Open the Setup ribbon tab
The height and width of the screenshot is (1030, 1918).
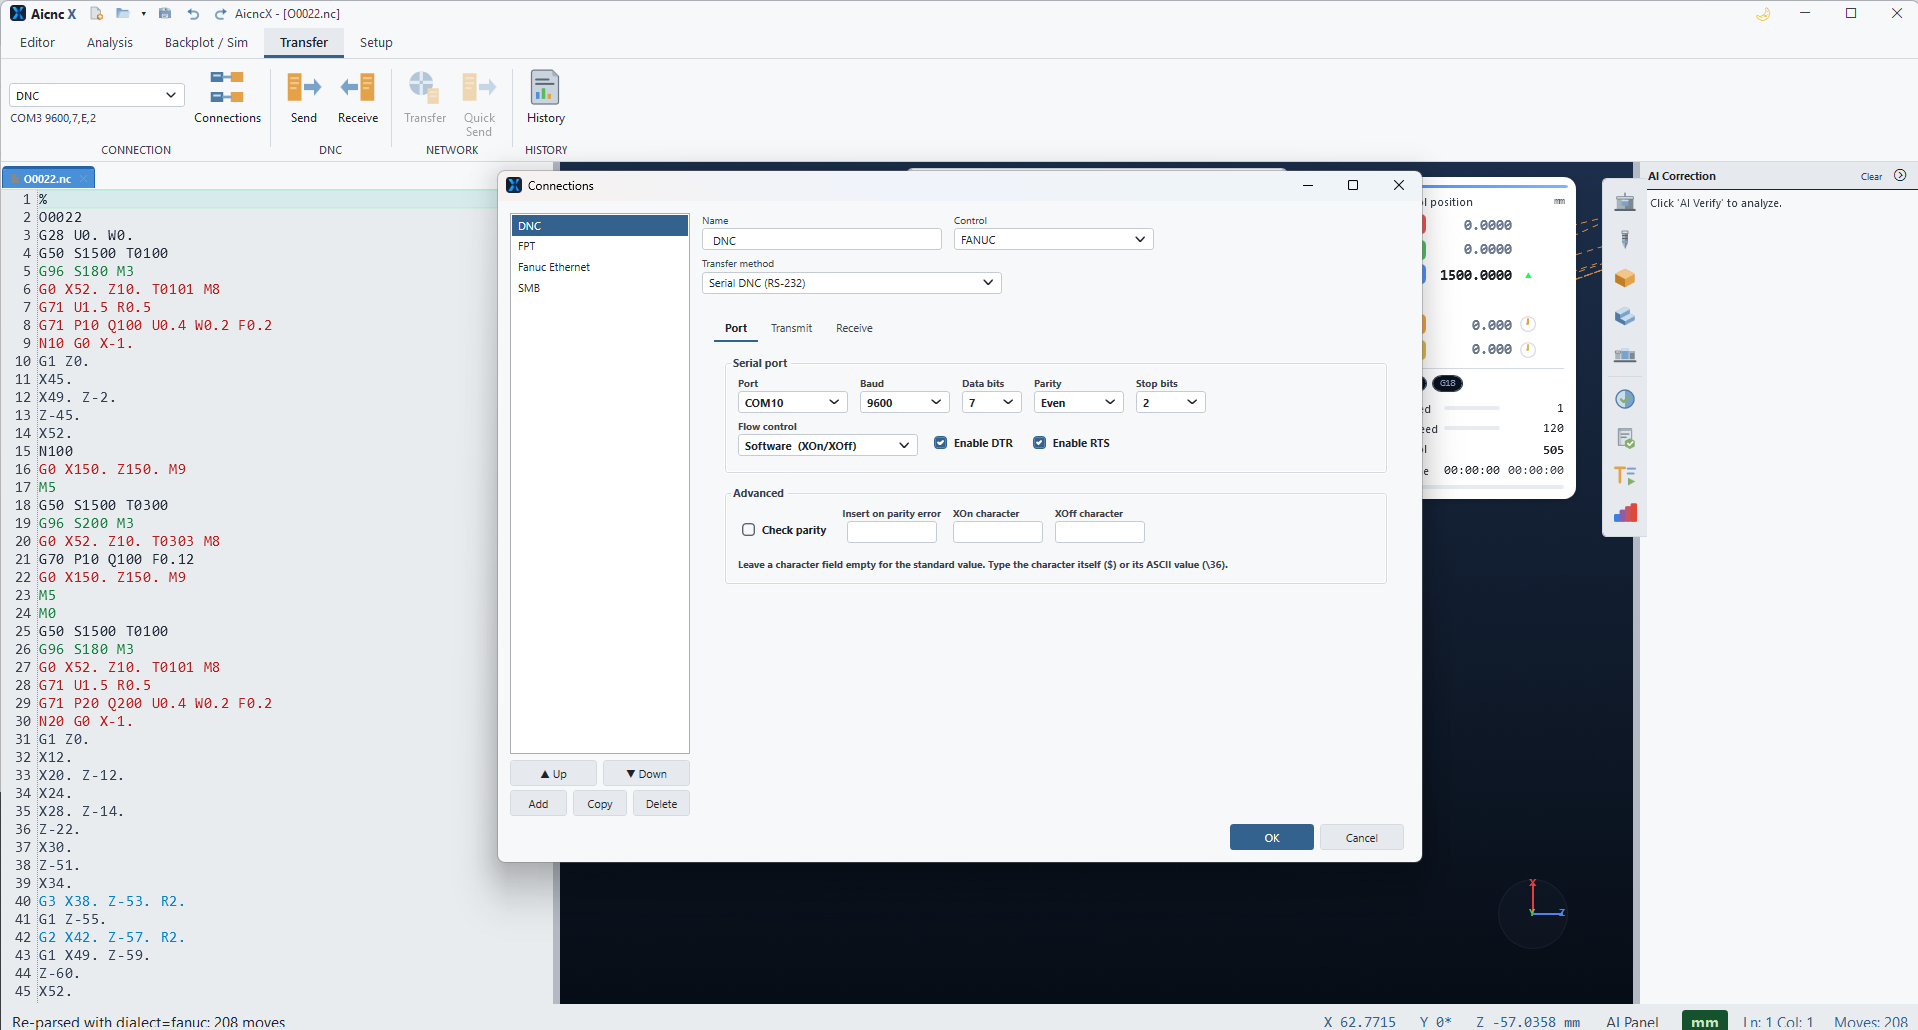(376, 42)
